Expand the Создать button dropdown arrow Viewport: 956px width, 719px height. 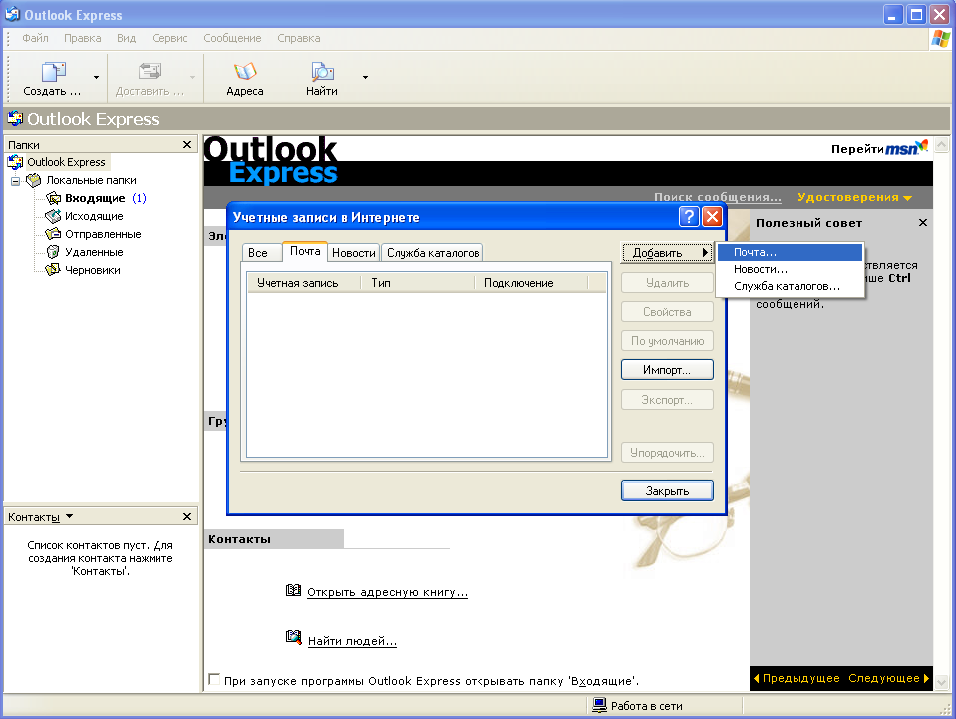(x=96, y=77)
